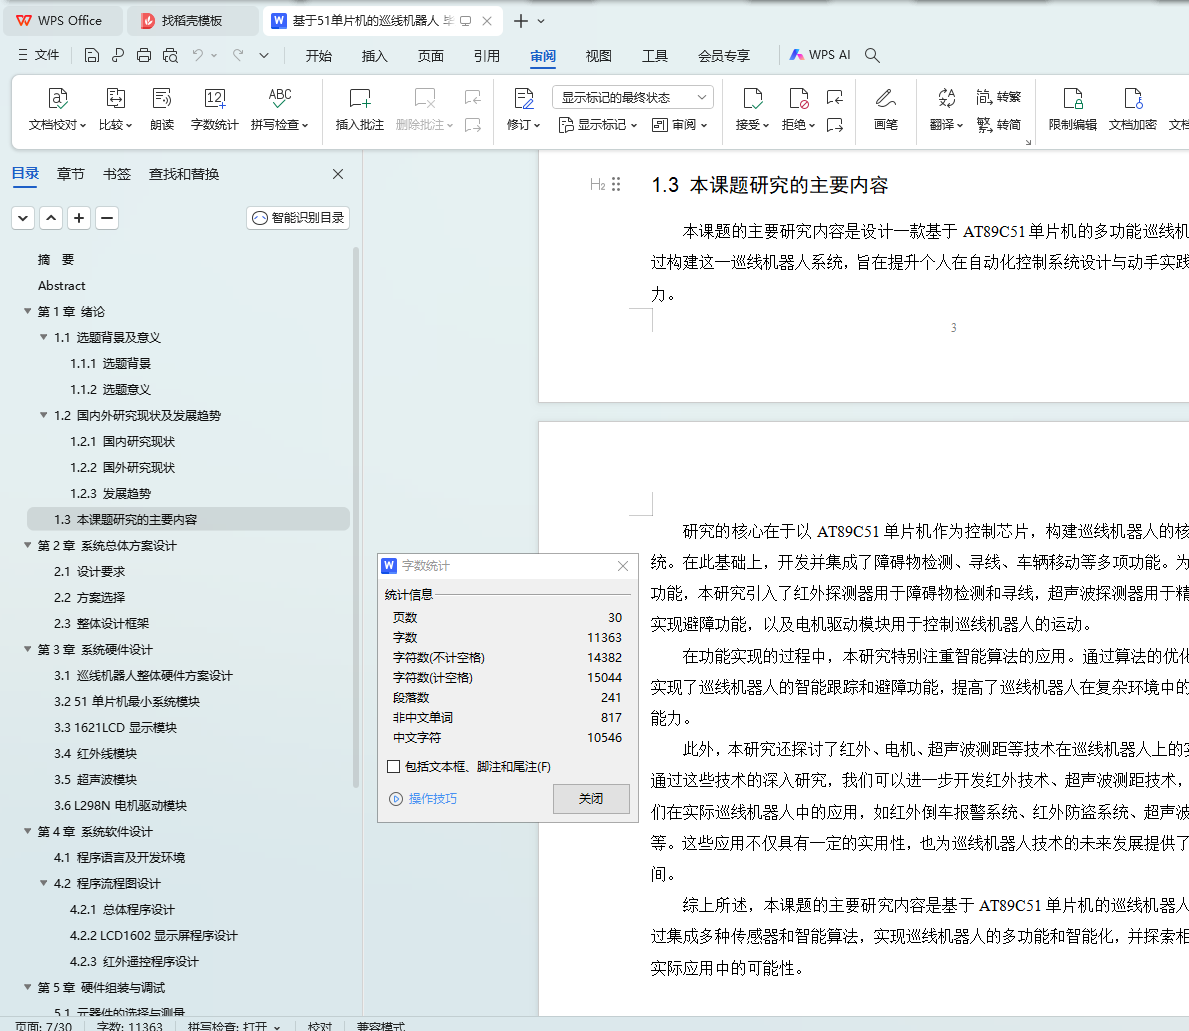Image resolution: width=1189 pixels, height=1031 pixels.
Task: Collapse 第 1 章 绪论 tree node
Action: [x=28, y=312]
